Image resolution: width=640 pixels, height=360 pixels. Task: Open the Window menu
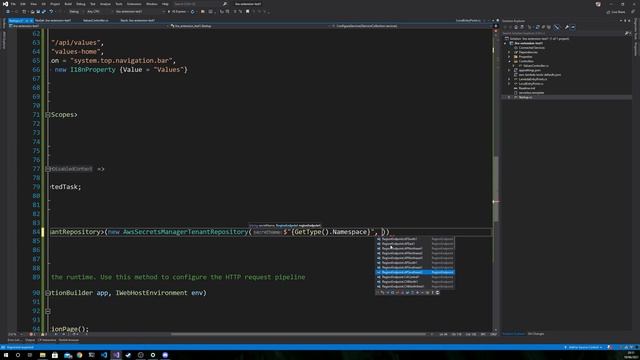[x=151, y=4]
